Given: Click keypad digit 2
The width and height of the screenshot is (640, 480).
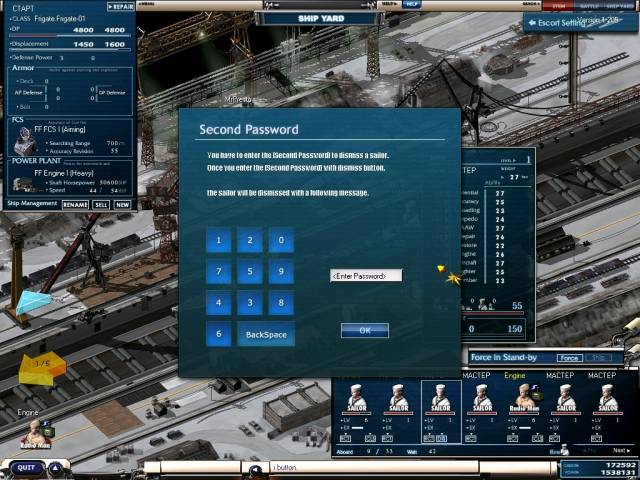Looking at the screenshot, I should coord(250,240).
